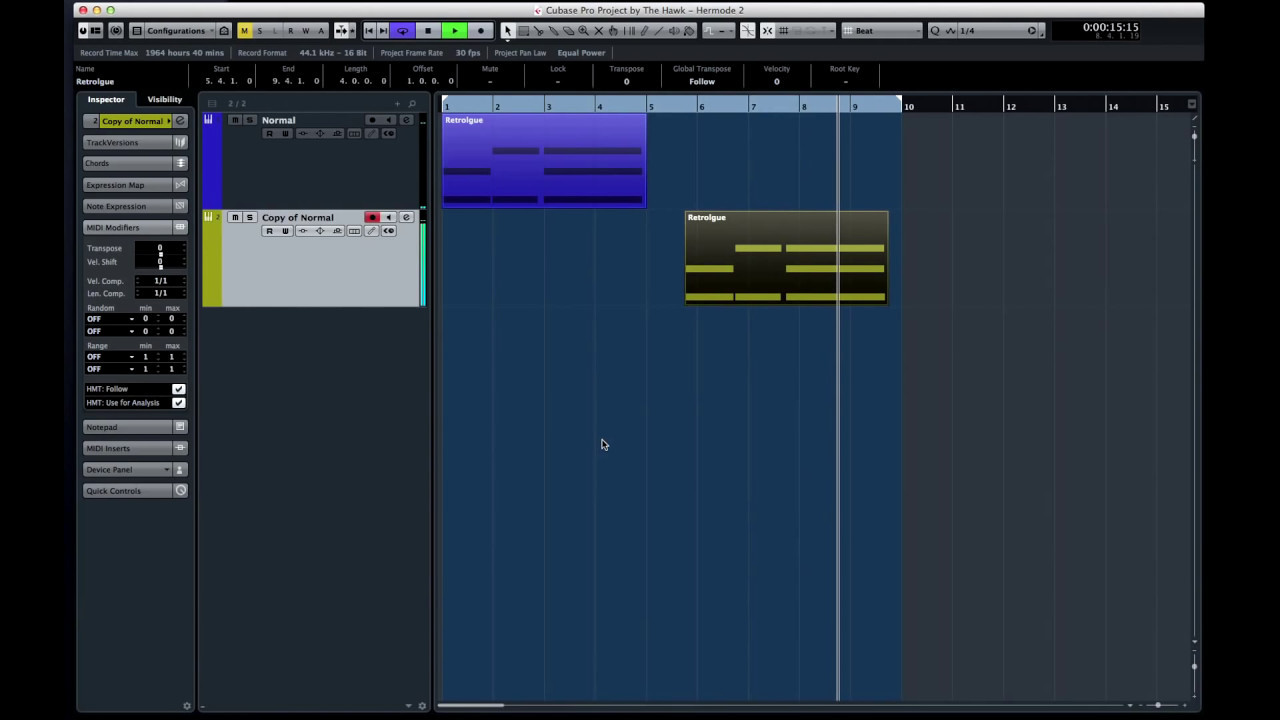This screenshot has width=1280, height=720.
Task: Select the Mute X tool
Action: (599, 31)
